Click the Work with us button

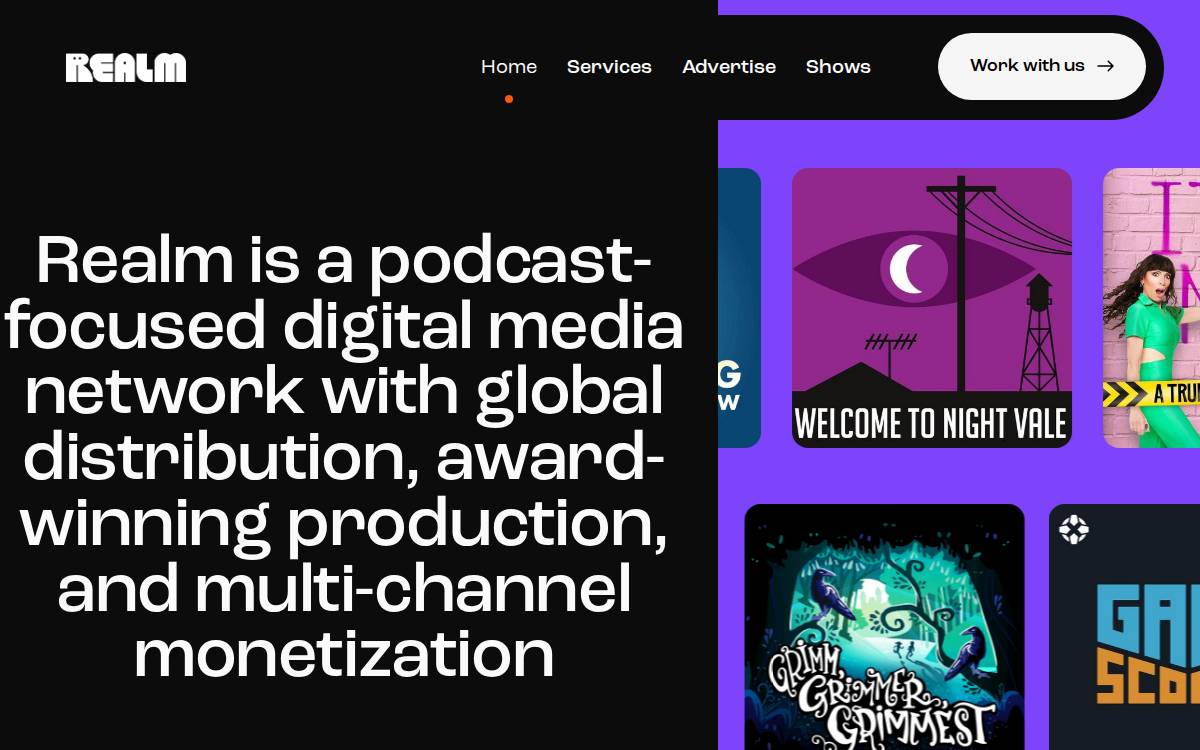(1042, 66)
